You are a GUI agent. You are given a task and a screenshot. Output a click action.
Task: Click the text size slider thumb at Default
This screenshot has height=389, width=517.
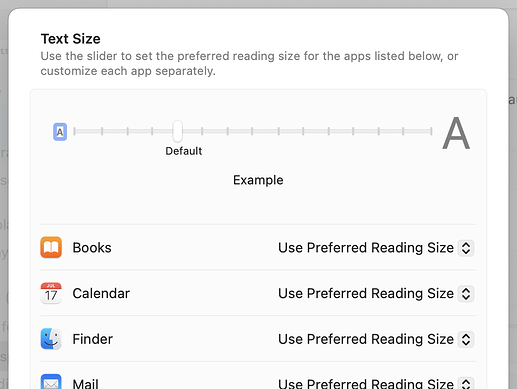pos(178,131)
